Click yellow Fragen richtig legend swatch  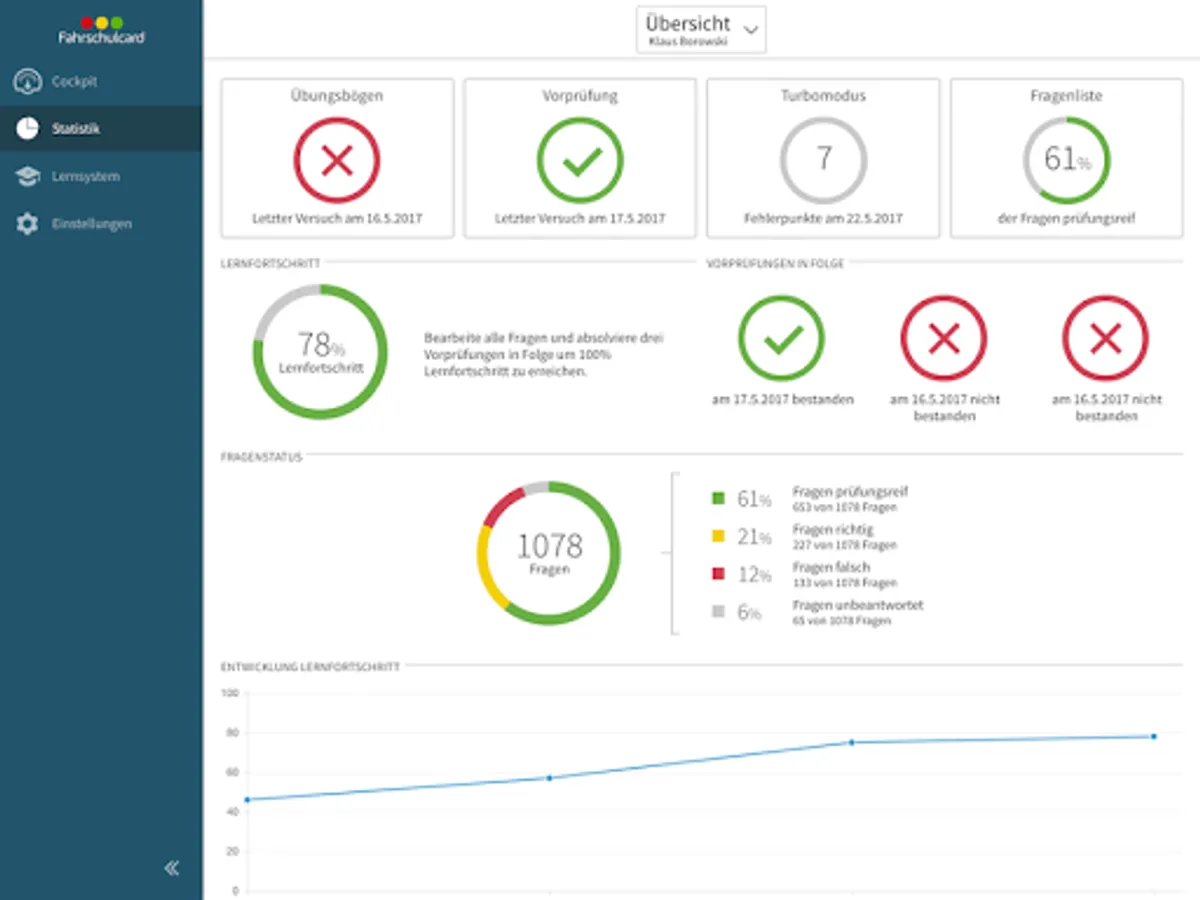point(717,536)
